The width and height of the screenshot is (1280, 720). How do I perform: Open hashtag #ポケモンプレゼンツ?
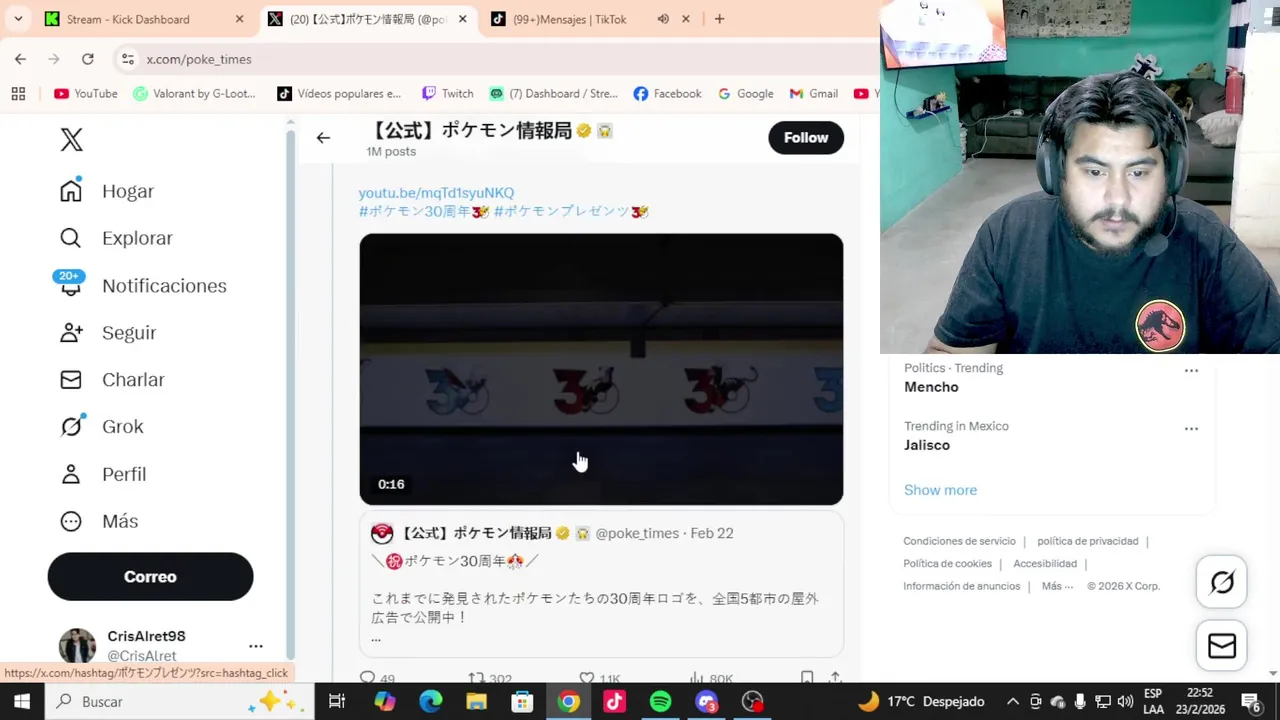tap(571, 212)
